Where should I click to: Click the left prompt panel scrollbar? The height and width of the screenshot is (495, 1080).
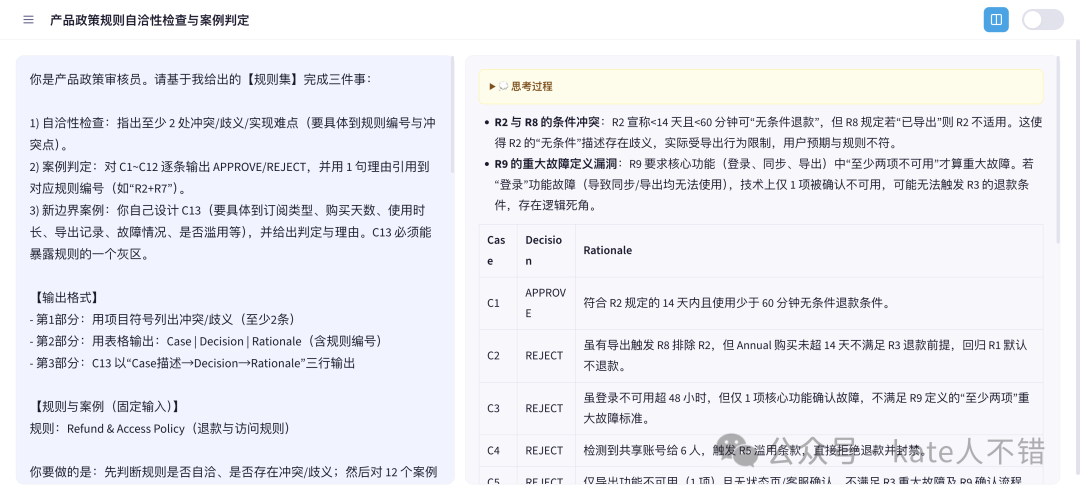tap(453, 114)
